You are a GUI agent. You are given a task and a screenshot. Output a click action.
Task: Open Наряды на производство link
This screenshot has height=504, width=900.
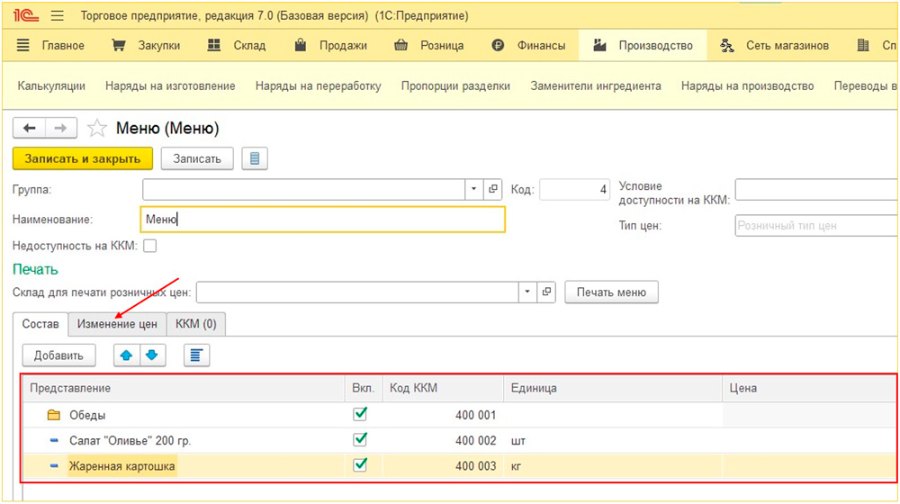coord(747,86)
